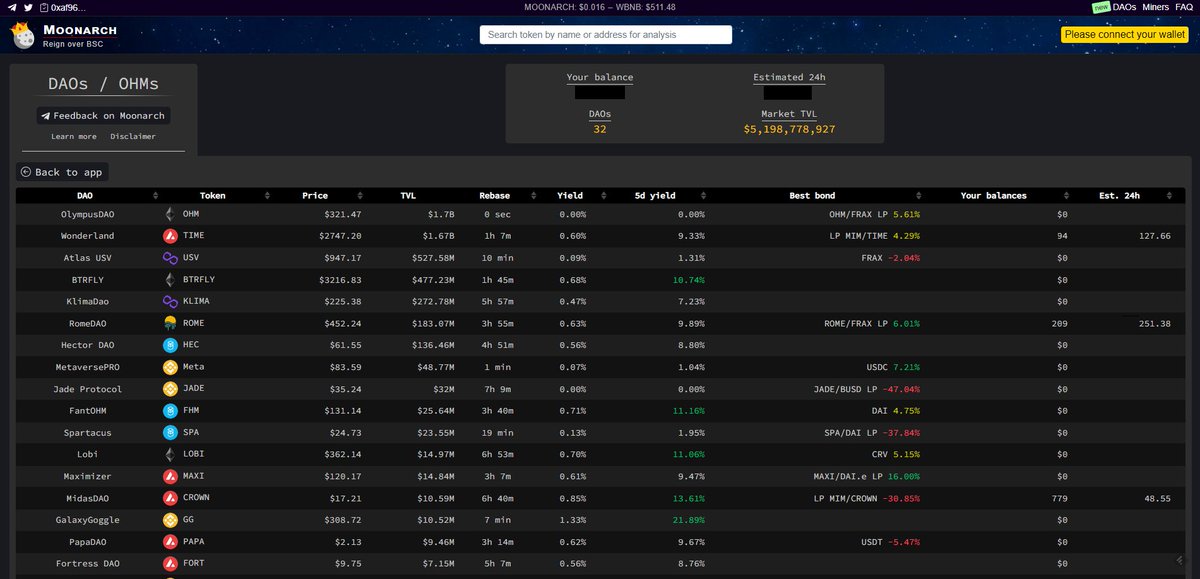Open the Telegram icon in top bar
The image size is (1200, 579).
coord(11,7)
